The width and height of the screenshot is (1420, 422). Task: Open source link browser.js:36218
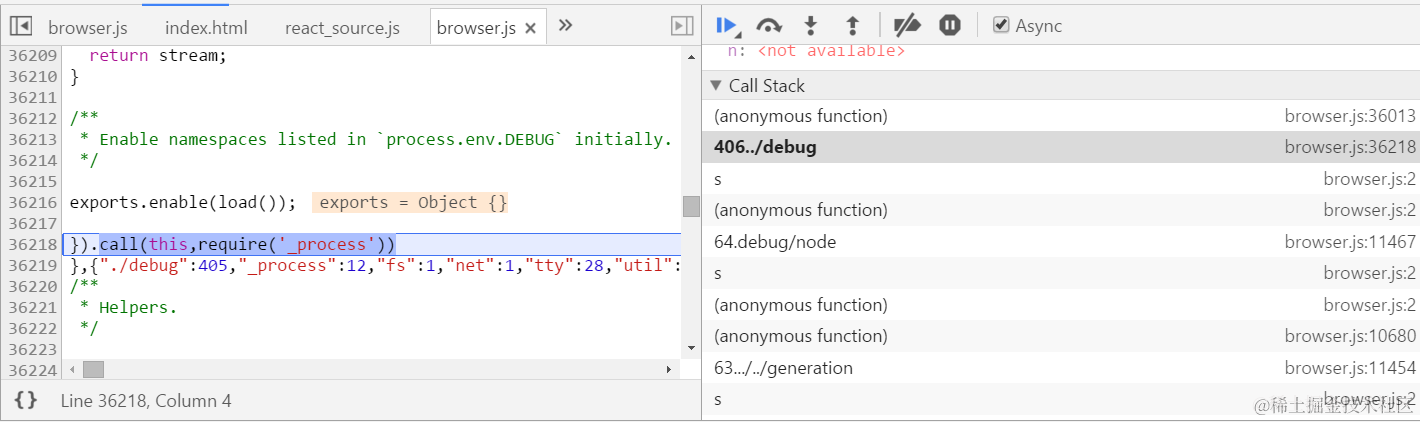coord(1350,147)
